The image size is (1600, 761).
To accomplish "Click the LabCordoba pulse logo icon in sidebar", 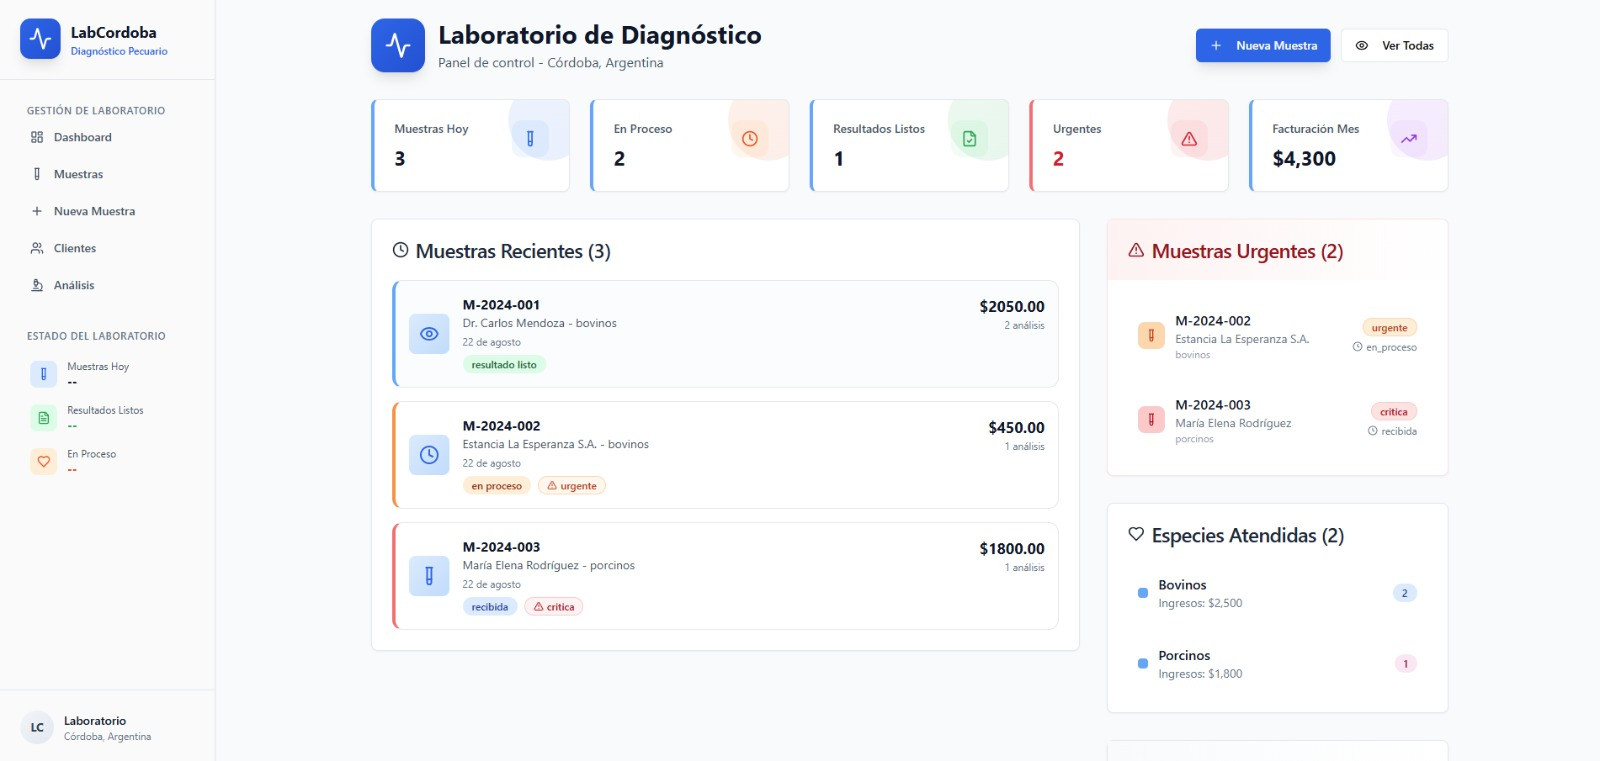I will [40, 39].
